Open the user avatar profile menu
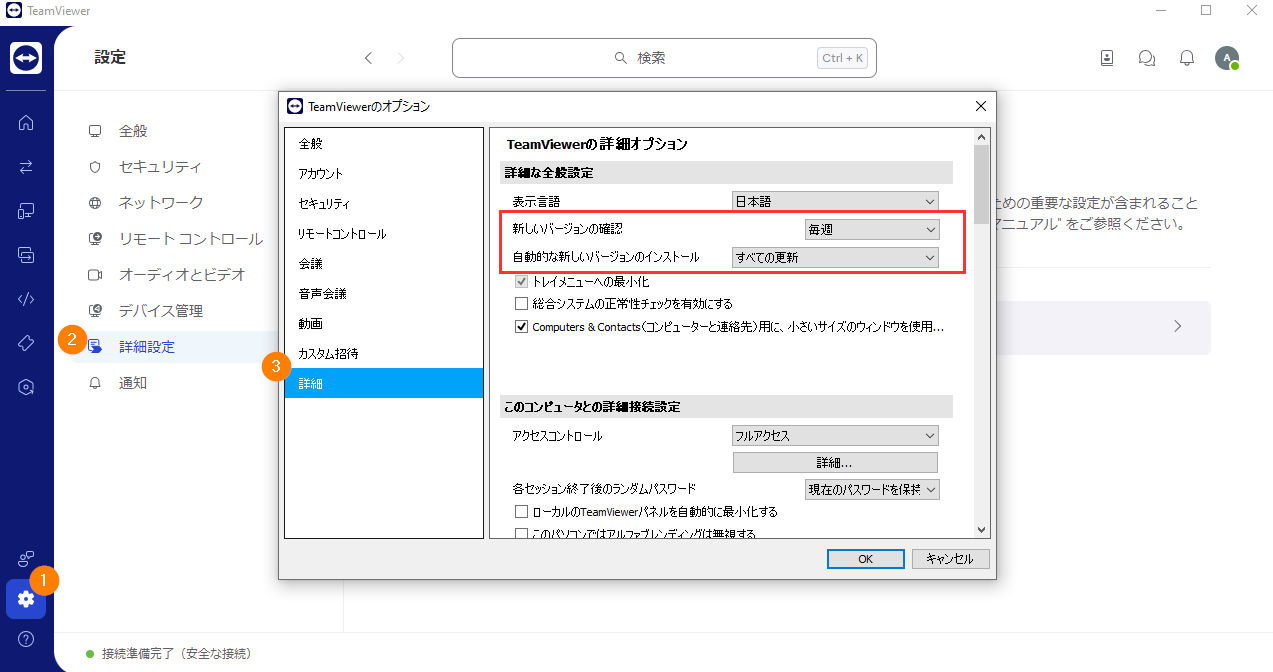This screenshot has width=1273, height=672. pyautogui.click(x=1227, y=58)
